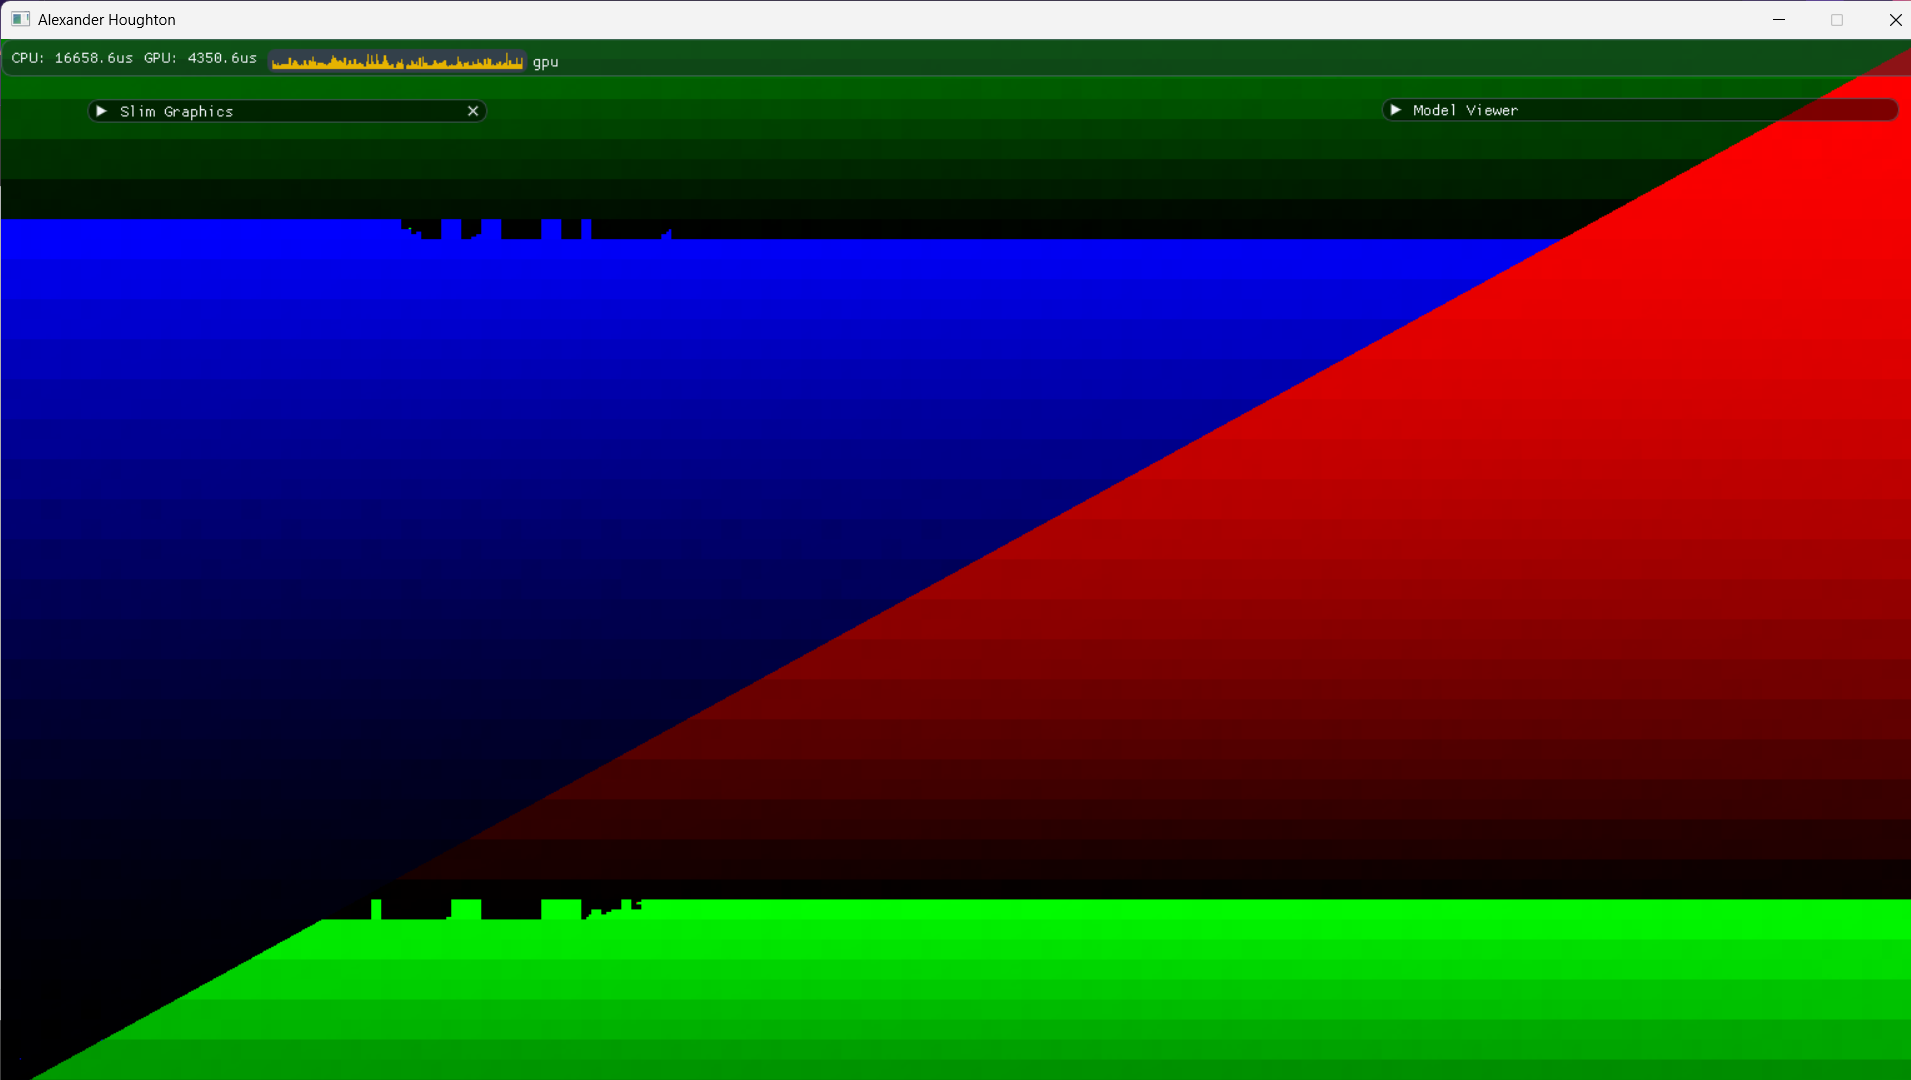Maximize the Alexander Houghton window
The image size is (1911, 1080).
1837,19
